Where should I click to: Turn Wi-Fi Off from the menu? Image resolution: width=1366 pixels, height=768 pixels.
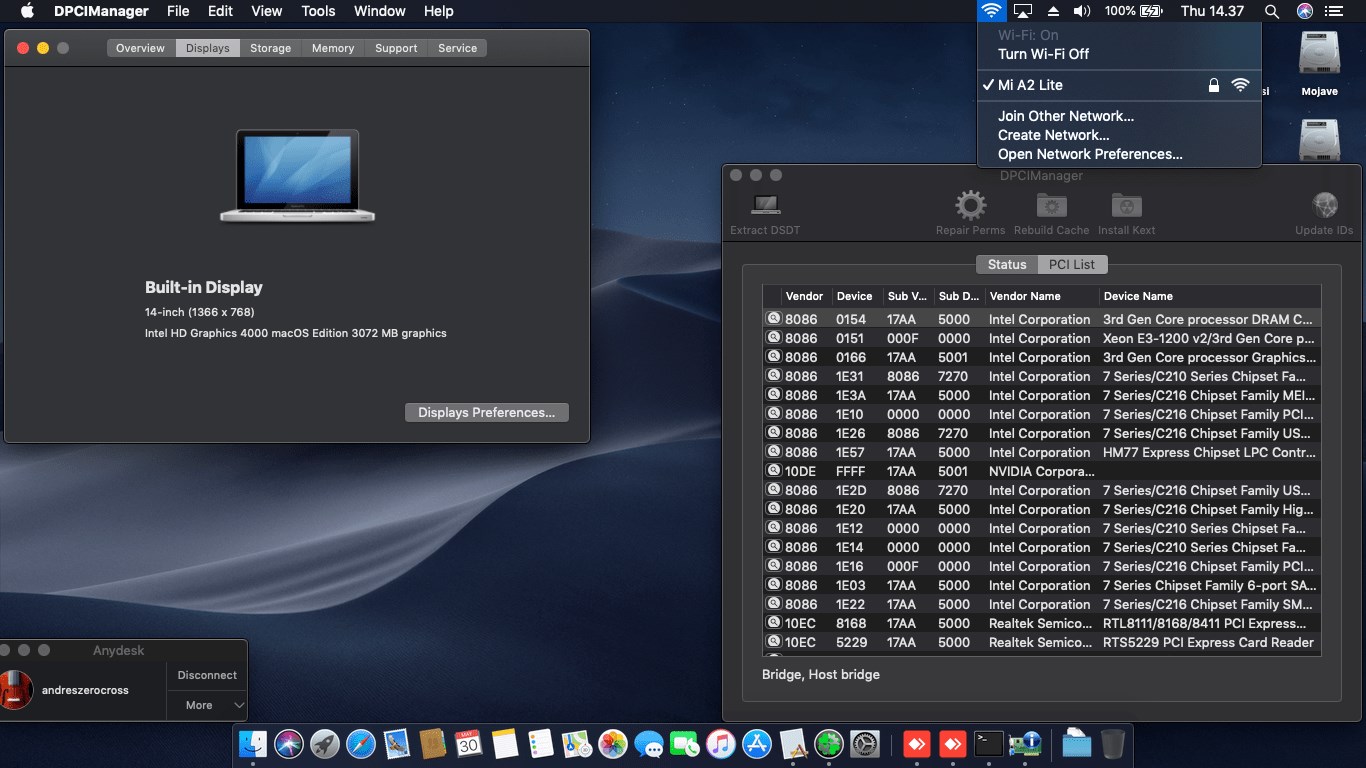click(x=1043, y=54)
